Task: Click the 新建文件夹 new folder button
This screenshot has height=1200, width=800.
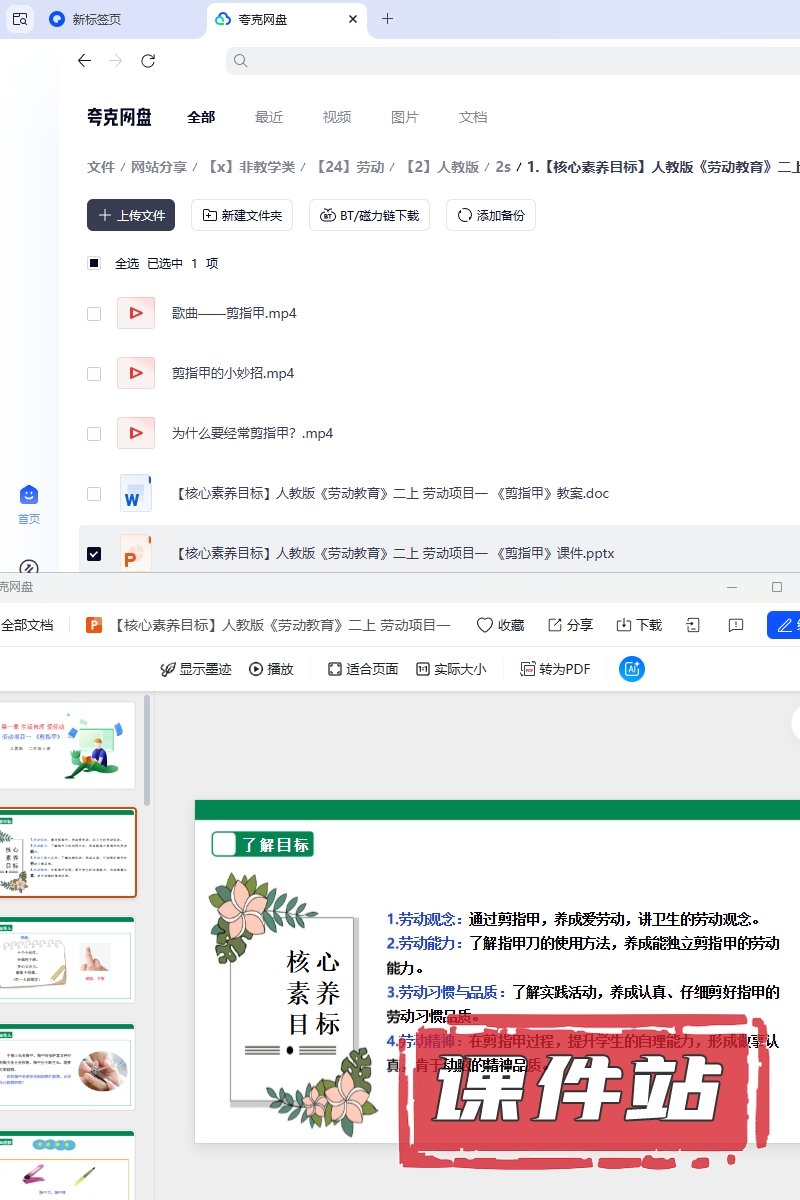Action: pos(242,215)
